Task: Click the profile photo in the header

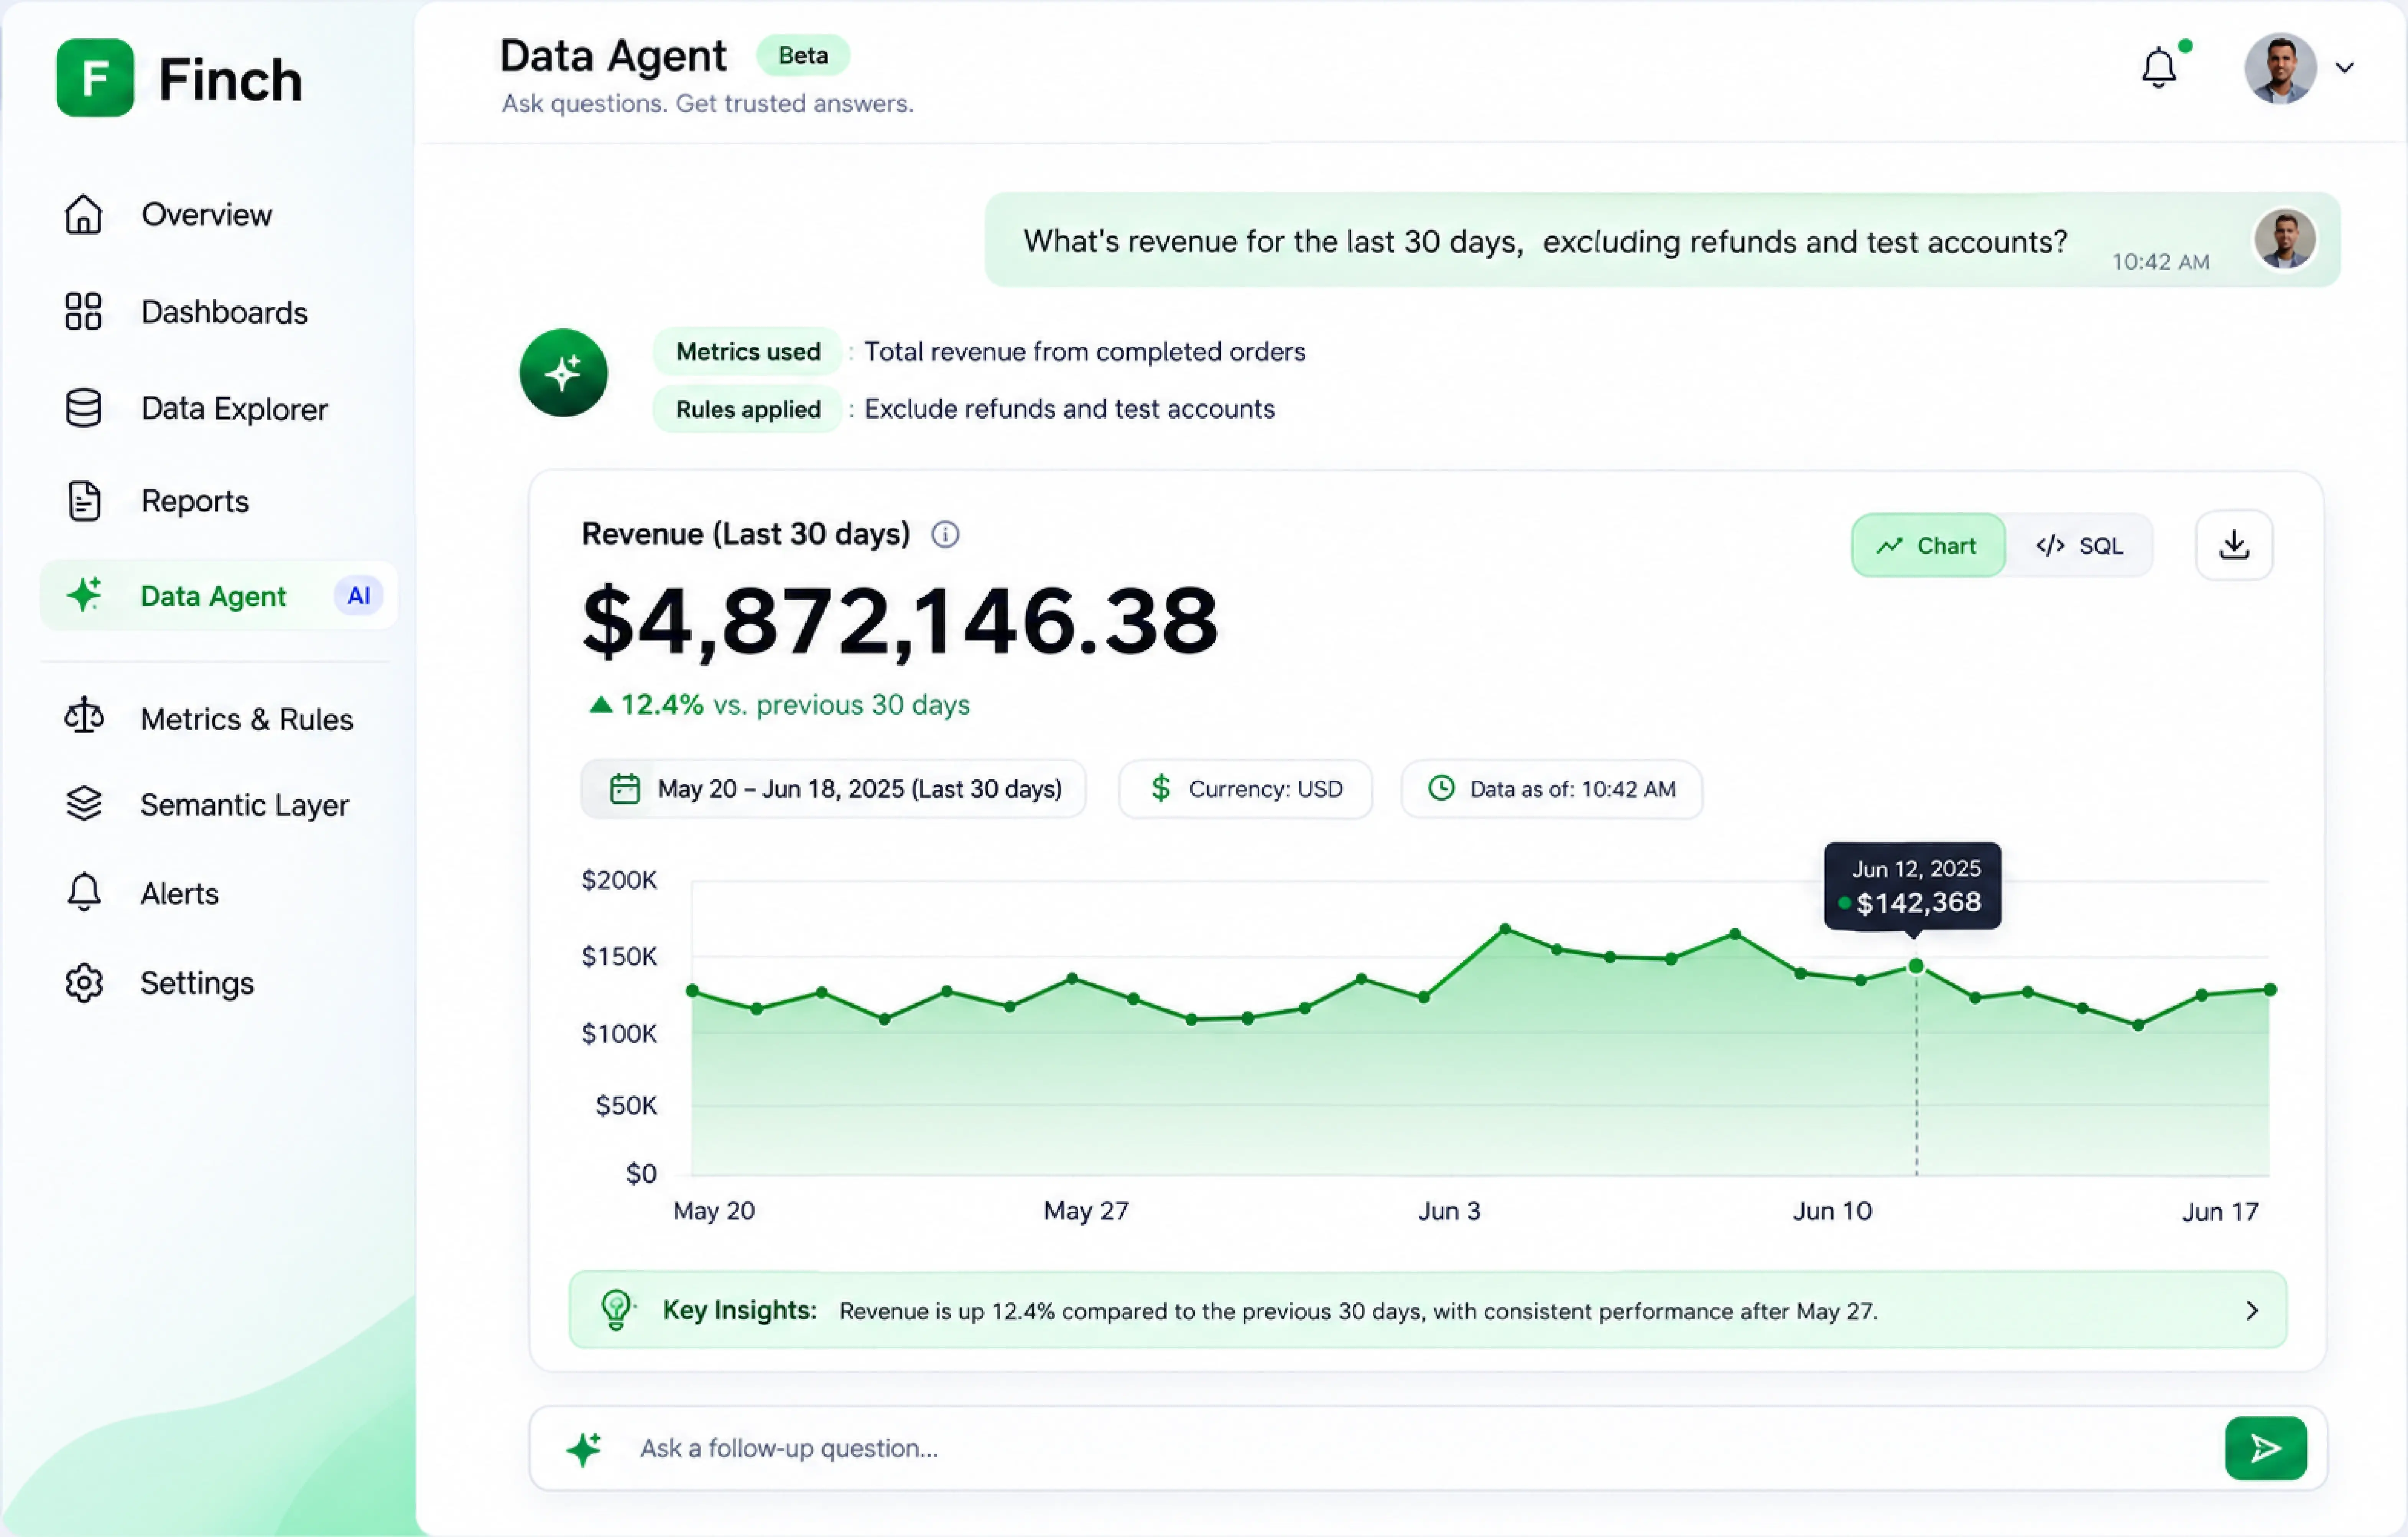Action: 2281,68
